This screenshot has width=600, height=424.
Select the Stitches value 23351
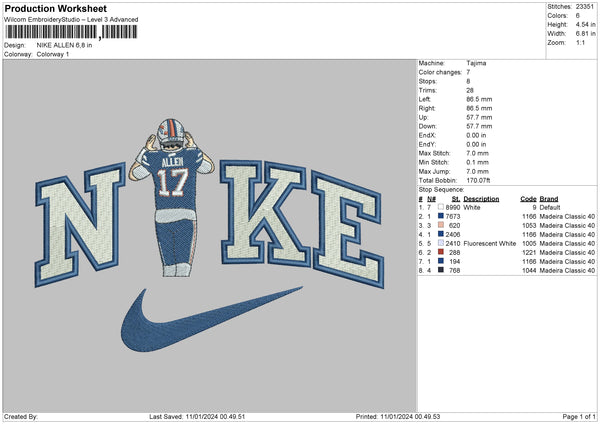(585, 7)
